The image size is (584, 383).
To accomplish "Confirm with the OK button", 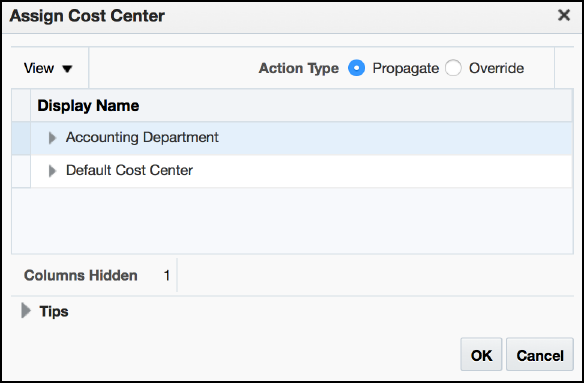I will point(481,354).
